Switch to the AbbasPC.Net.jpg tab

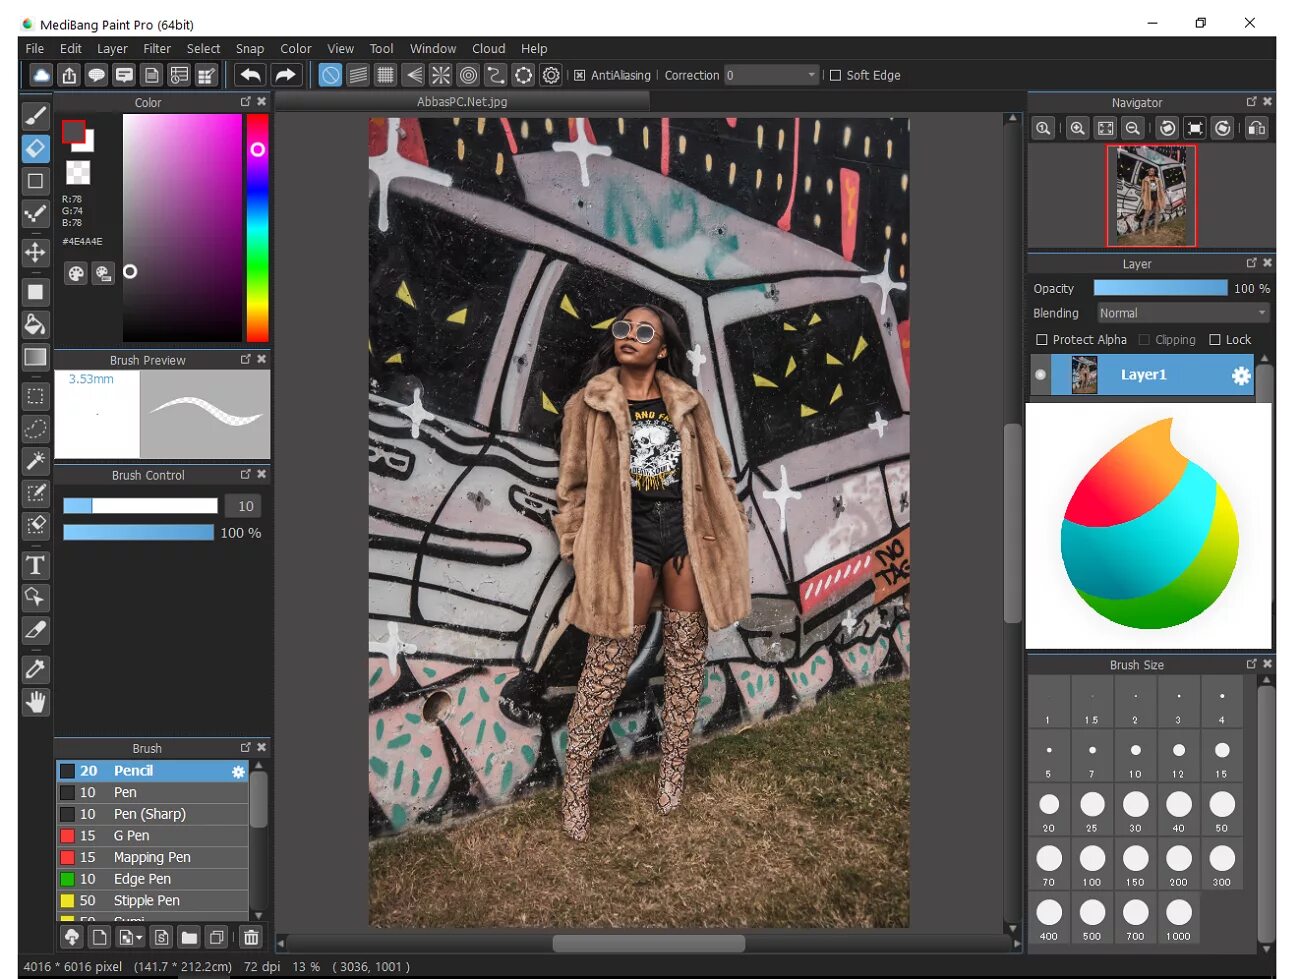click(x=462, y=102)
